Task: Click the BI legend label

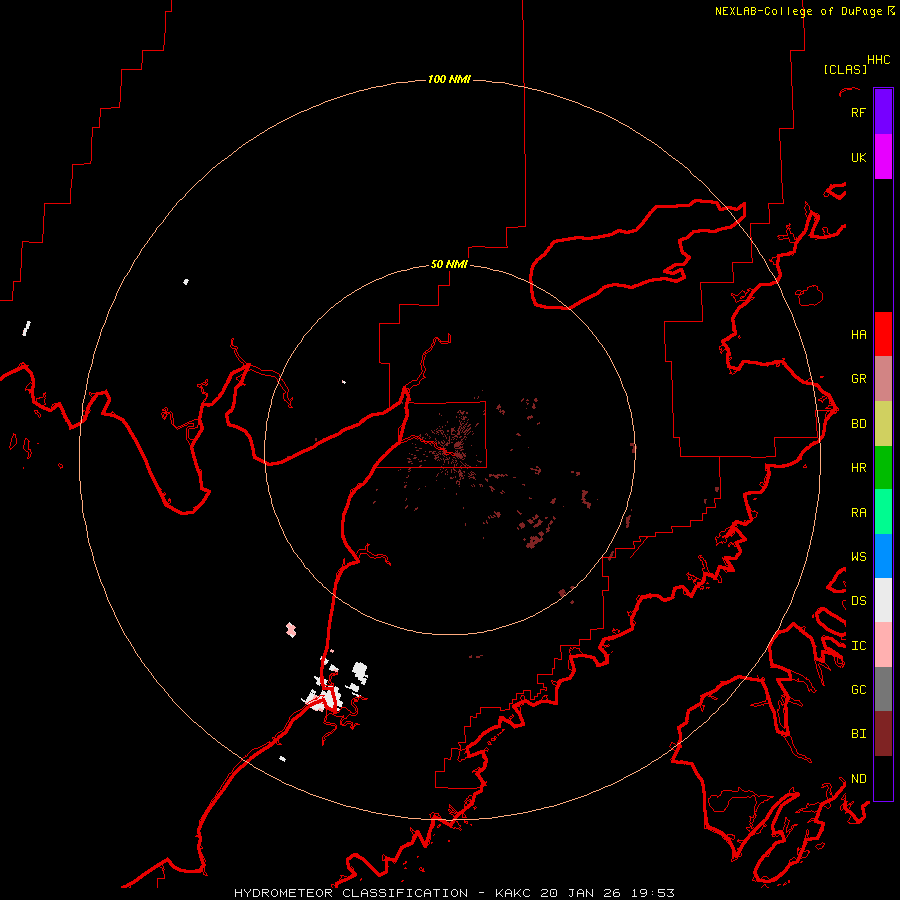Action: click(x=858, y=733)
